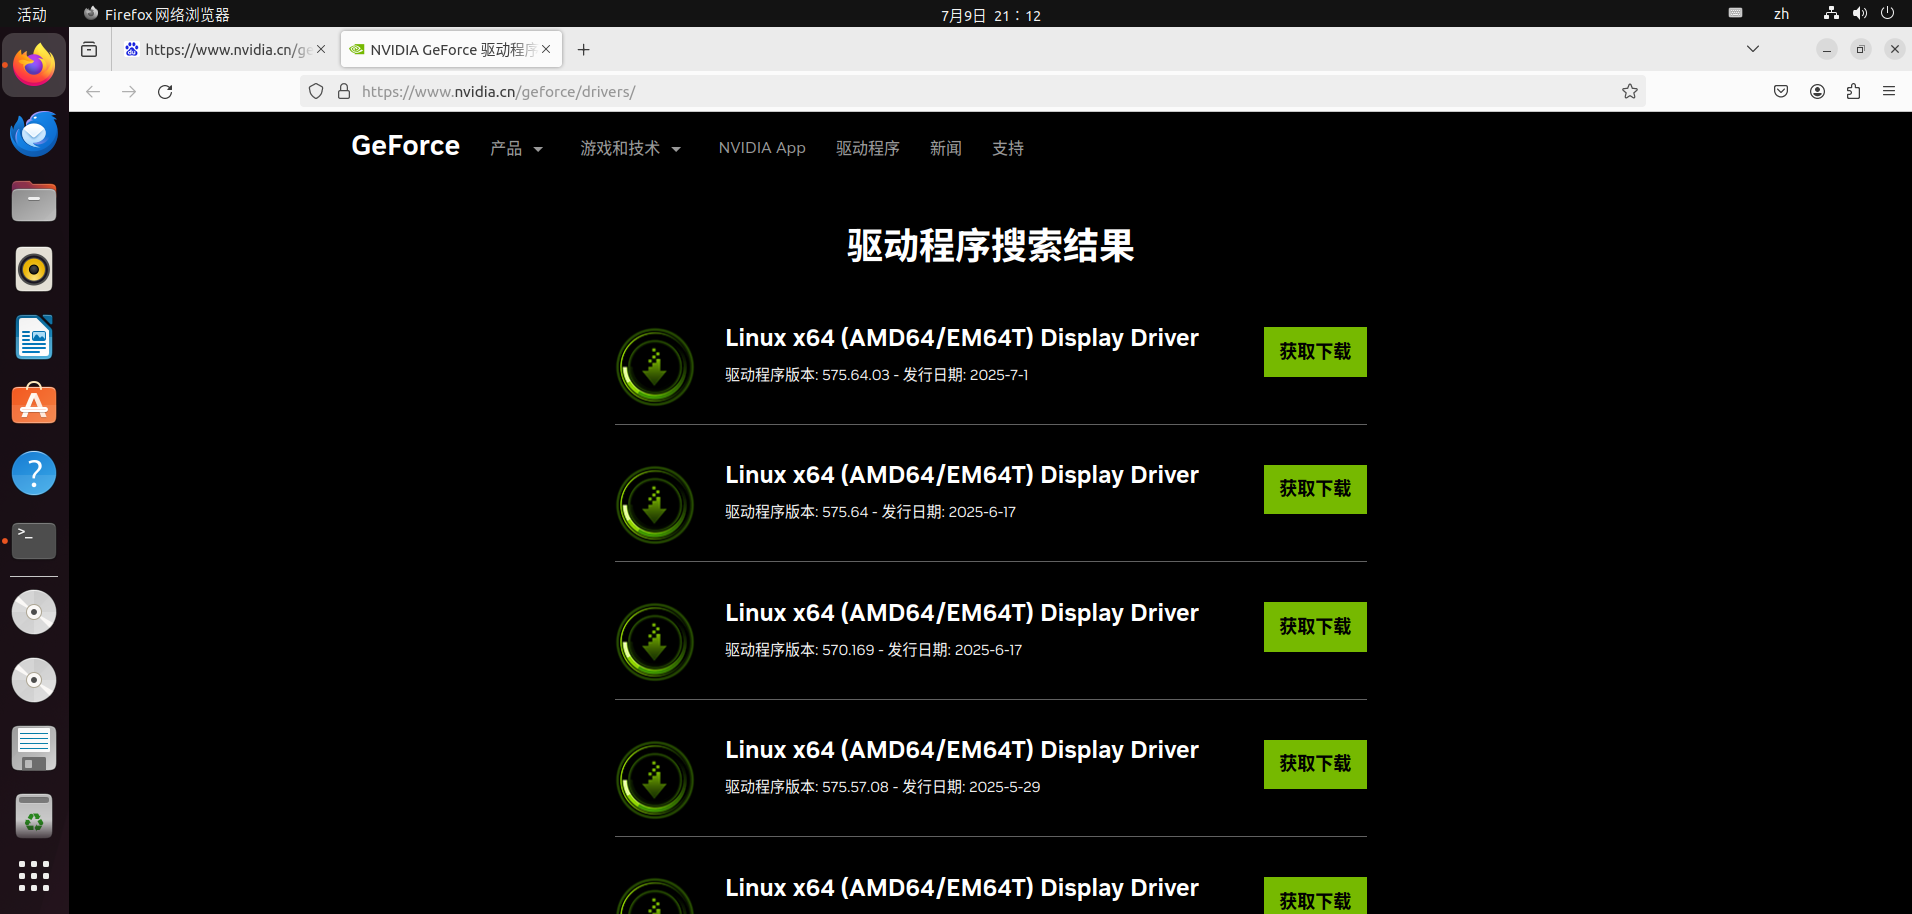View site security padlock information
The width and height of the screenshot is (1912, 914).
(344, 92)
